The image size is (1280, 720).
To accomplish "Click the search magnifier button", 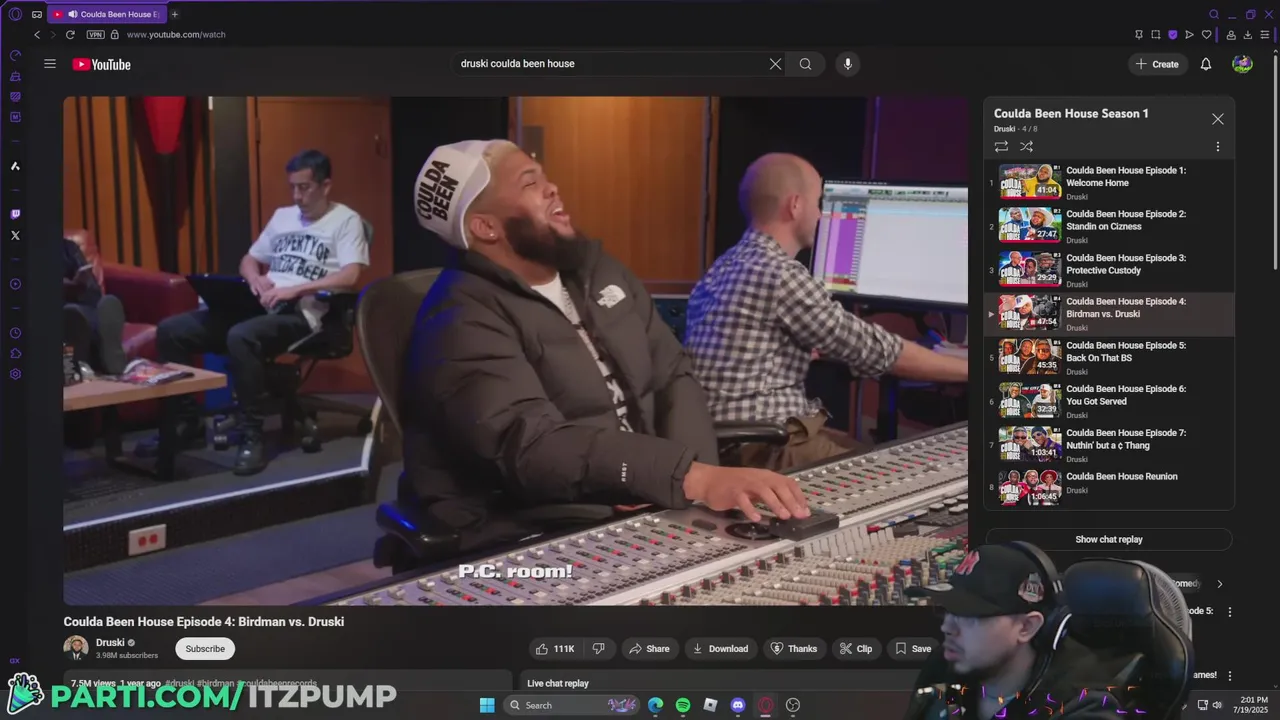I will pos(805,64).
